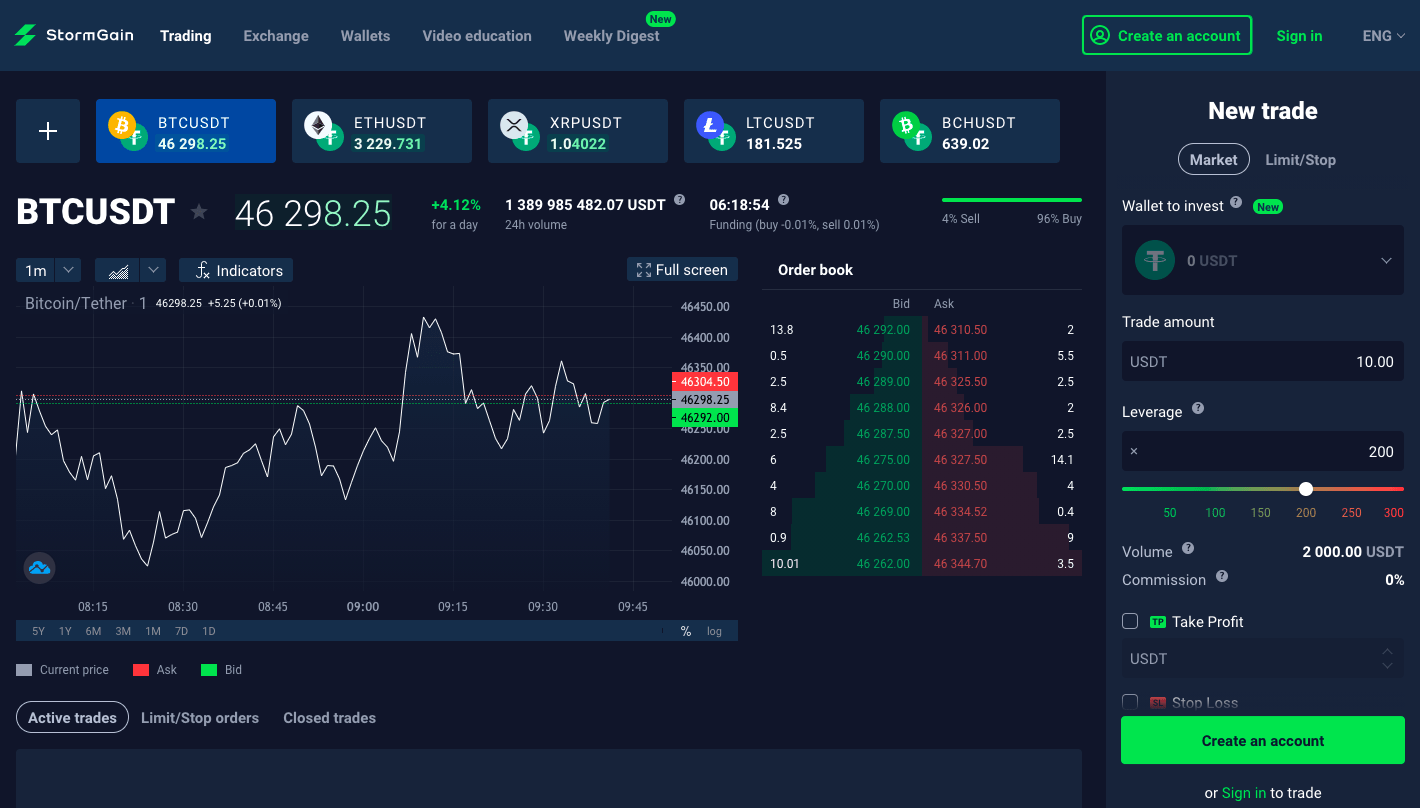Set leverage to 50 on scale
This screenshot has width=1420, height=808.
click(1170, 513)
